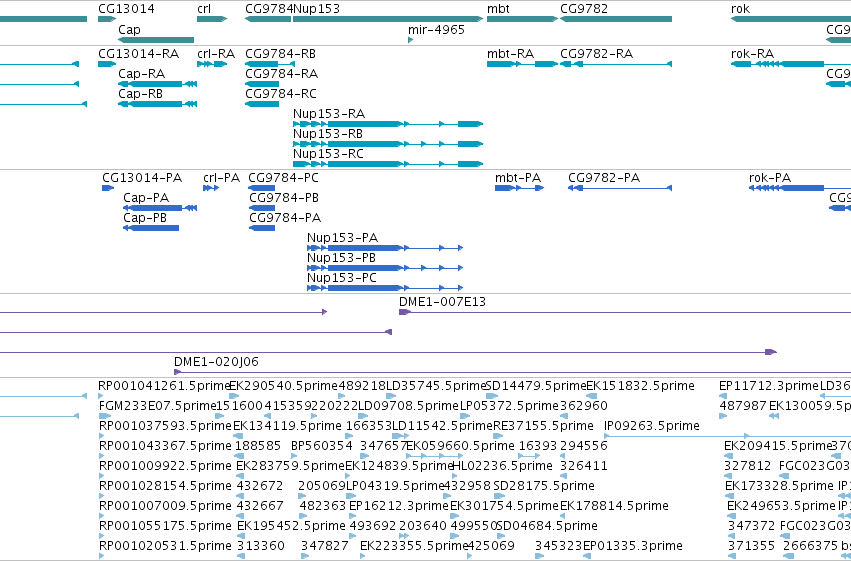Select the Cap gene feature
Viewport: 851px width, 561px height.
point(156,40)
